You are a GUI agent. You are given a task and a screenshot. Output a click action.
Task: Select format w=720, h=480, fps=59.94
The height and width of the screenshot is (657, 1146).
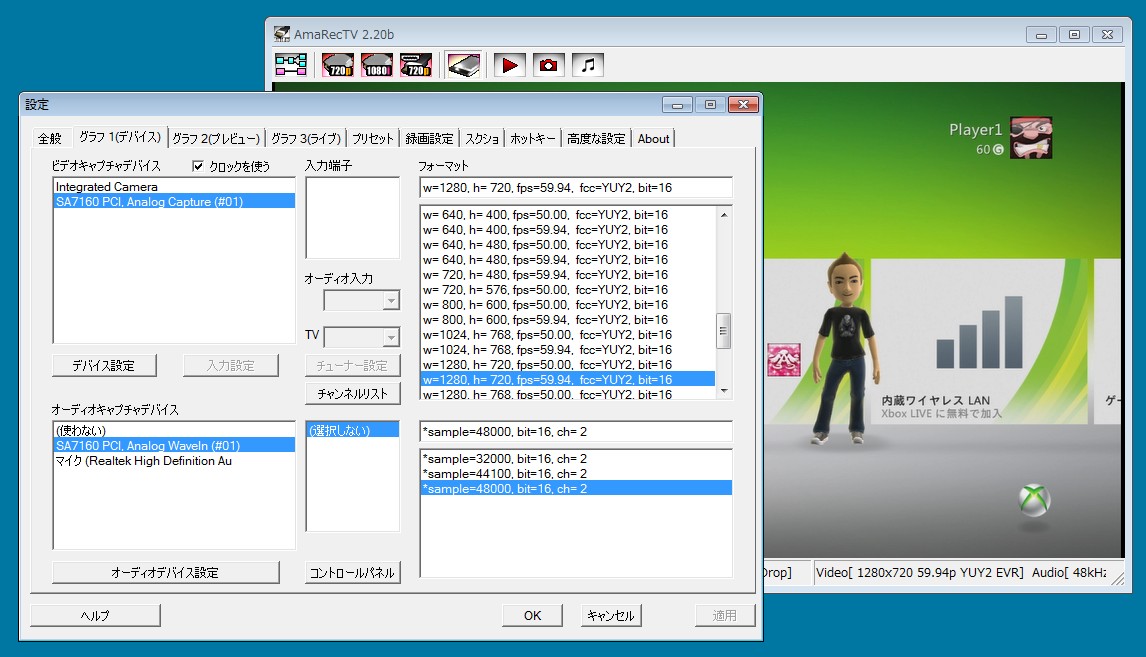click(x=567, y=274)
